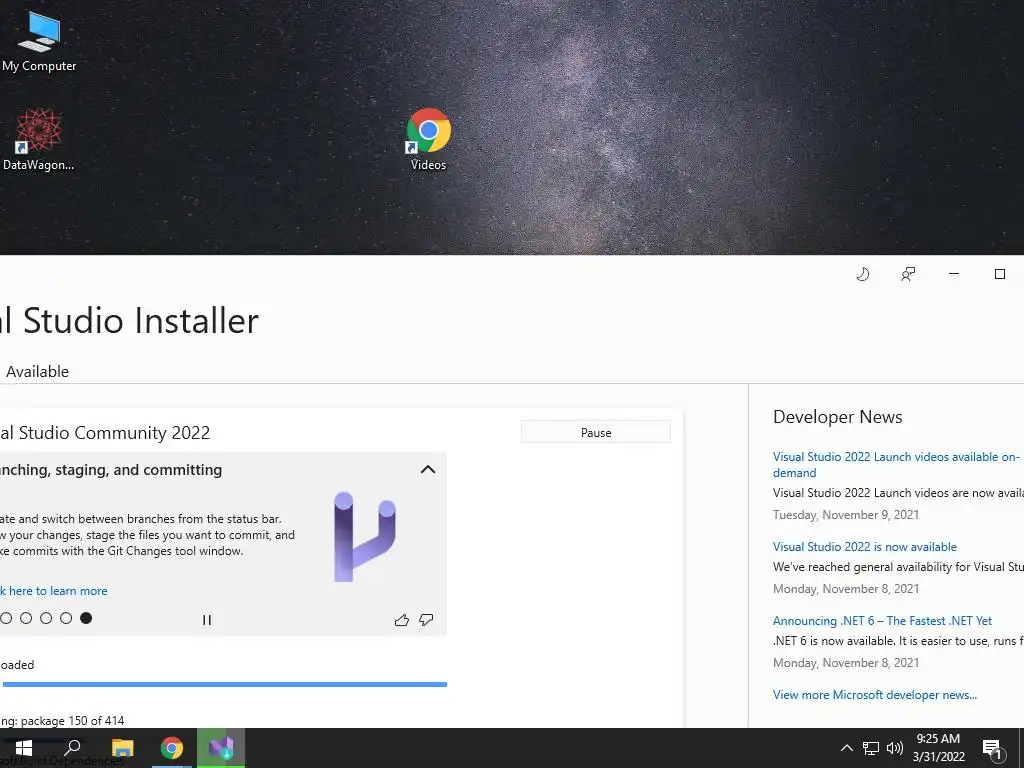Open the 'here to learn more' link
This screenshot has width=1024, height=768.
pyautogui.click(x=58, y=591)
